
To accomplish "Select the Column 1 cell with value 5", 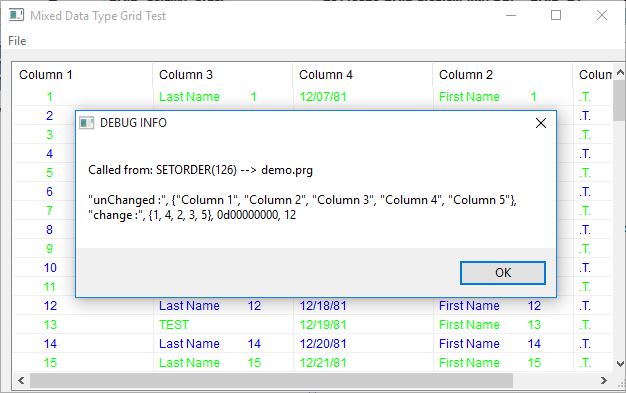I will pyautogui.click(x=50, y=173).
